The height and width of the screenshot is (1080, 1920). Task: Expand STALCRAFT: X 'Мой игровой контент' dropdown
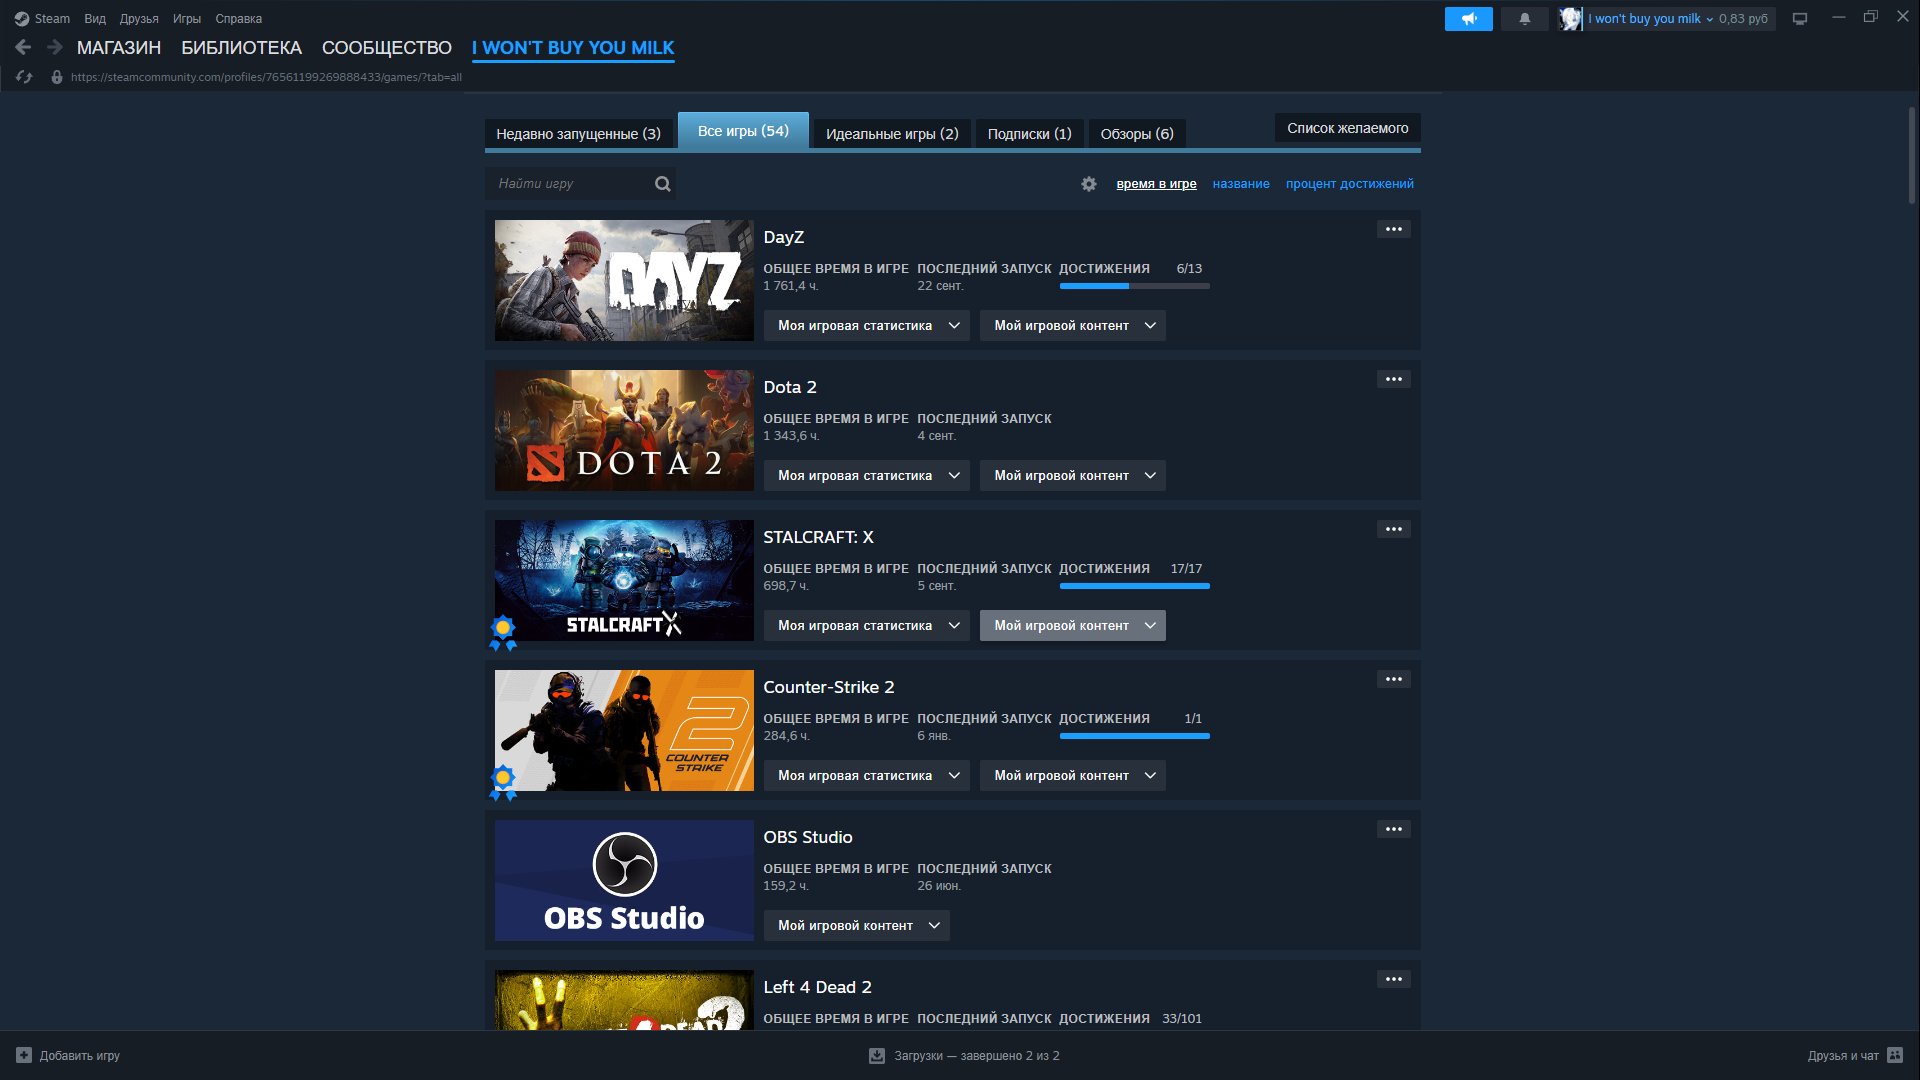pos(1073,626)
